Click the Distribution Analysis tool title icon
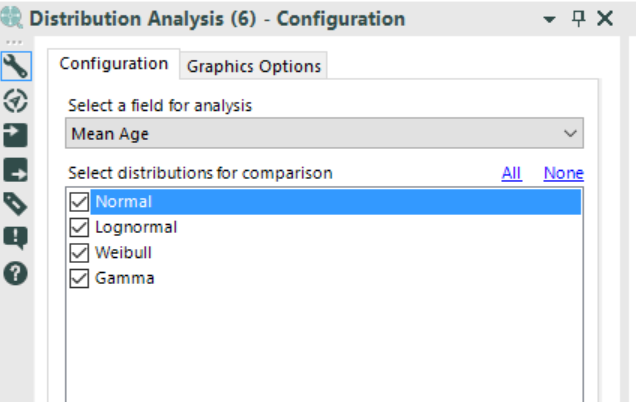 coord(13,19)
